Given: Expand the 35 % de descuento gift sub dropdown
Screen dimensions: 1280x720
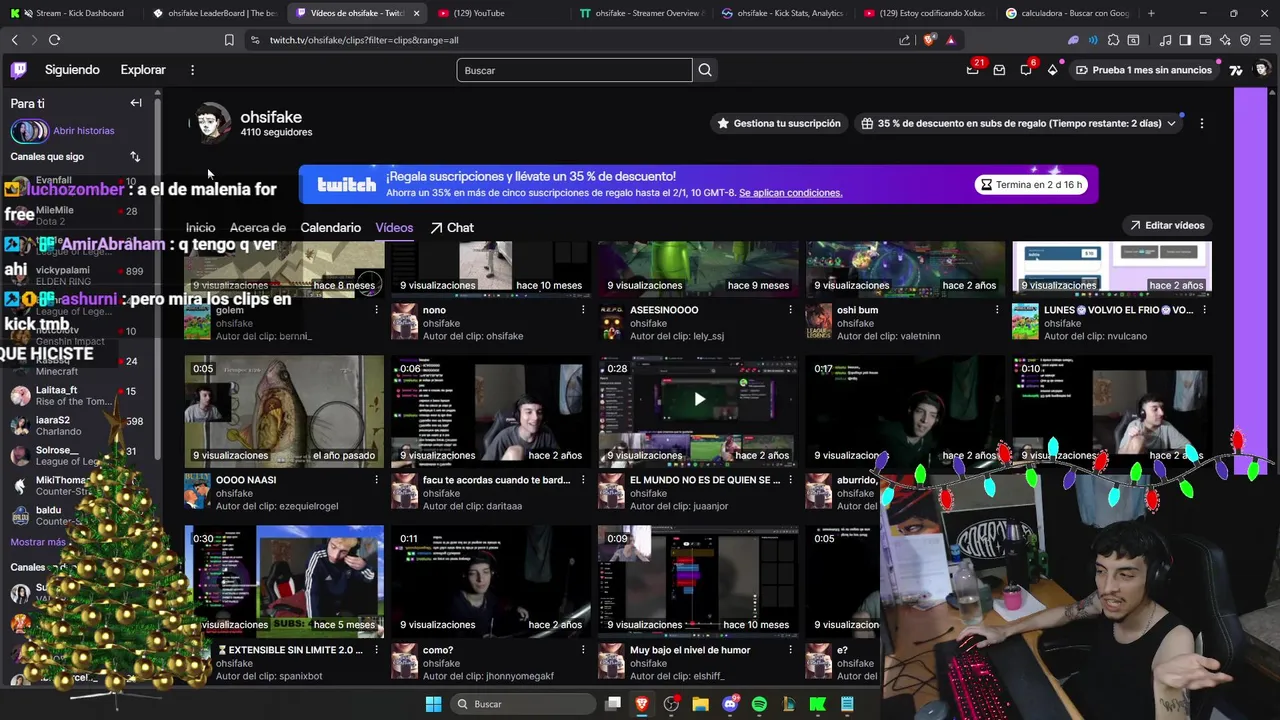Looking at the screenshot, I should 1171,123.
